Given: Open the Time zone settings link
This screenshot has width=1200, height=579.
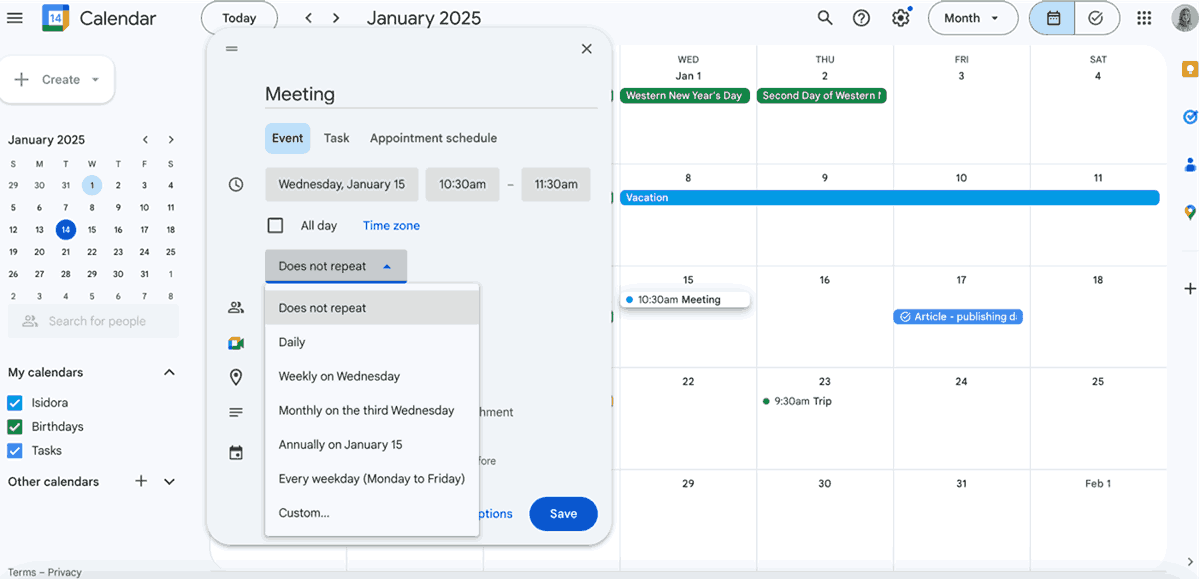Looking at the screenshot, I should coord(390,225).
